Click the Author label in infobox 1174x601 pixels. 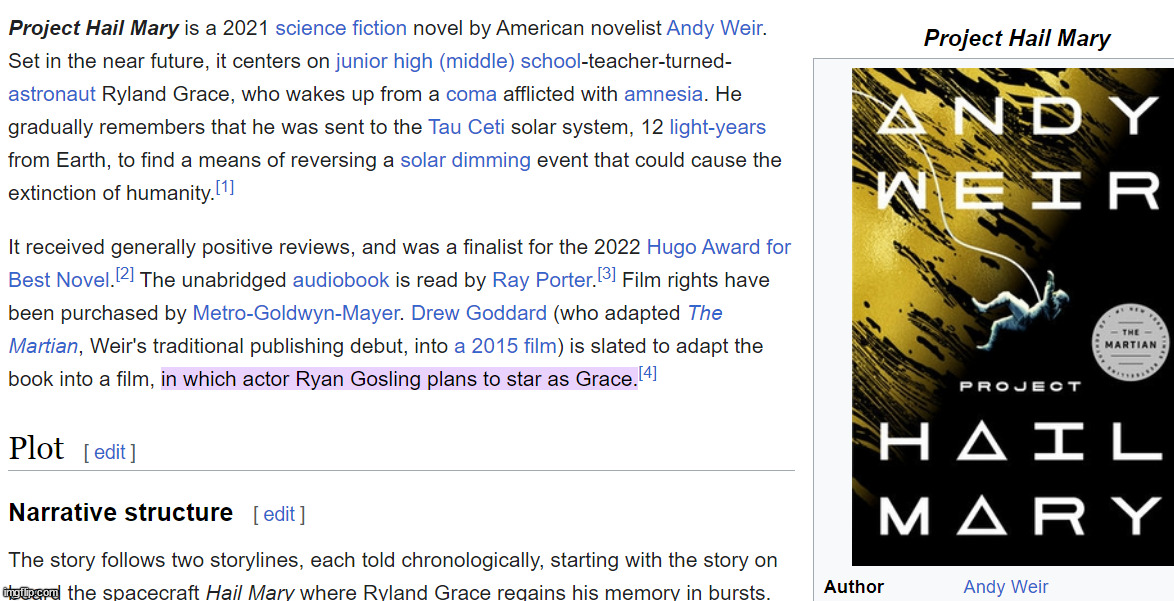pos(854,587)
